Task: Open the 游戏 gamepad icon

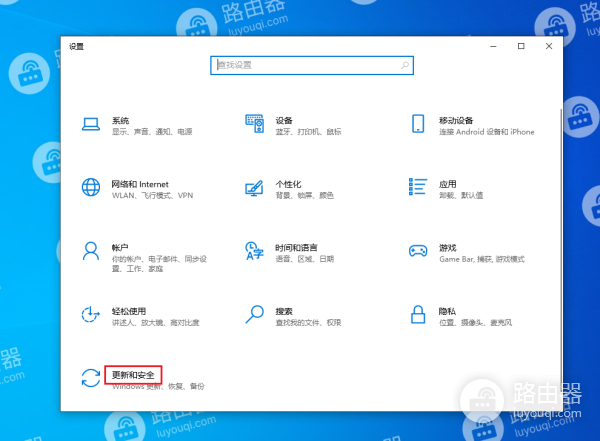Action: 418,251
